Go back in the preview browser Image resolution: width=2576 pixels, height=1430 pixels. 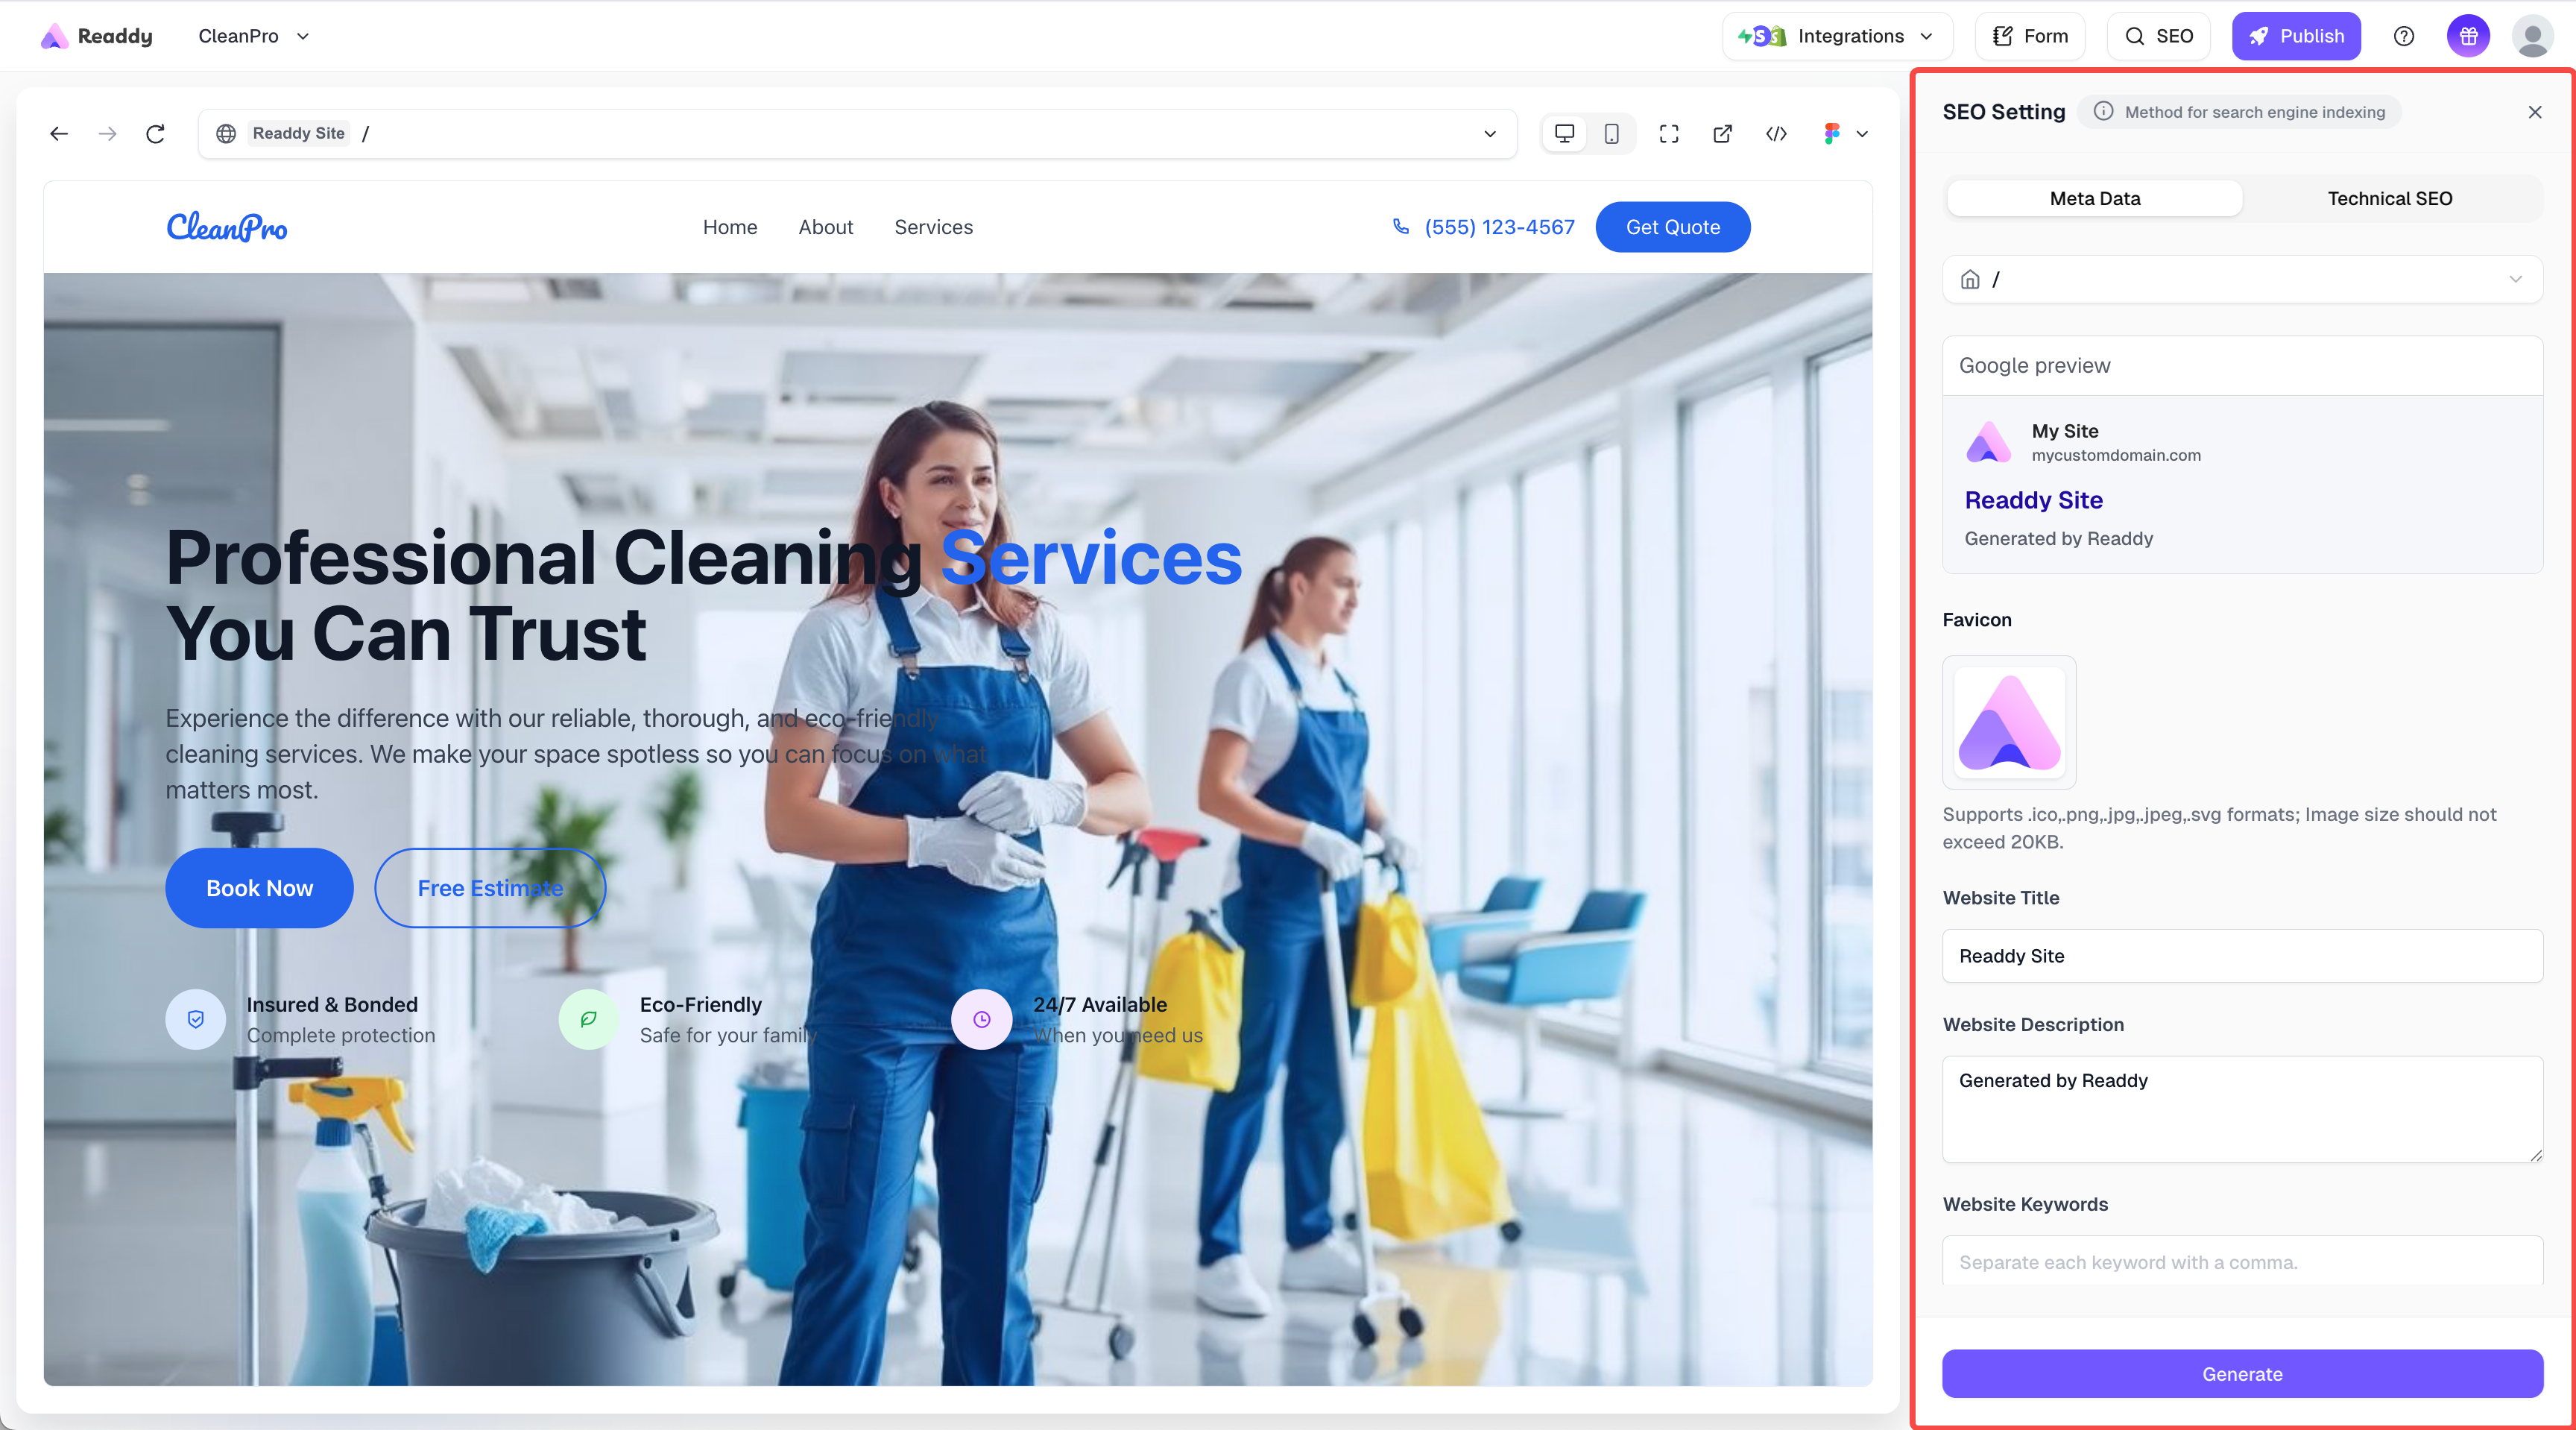pos(59,134)
